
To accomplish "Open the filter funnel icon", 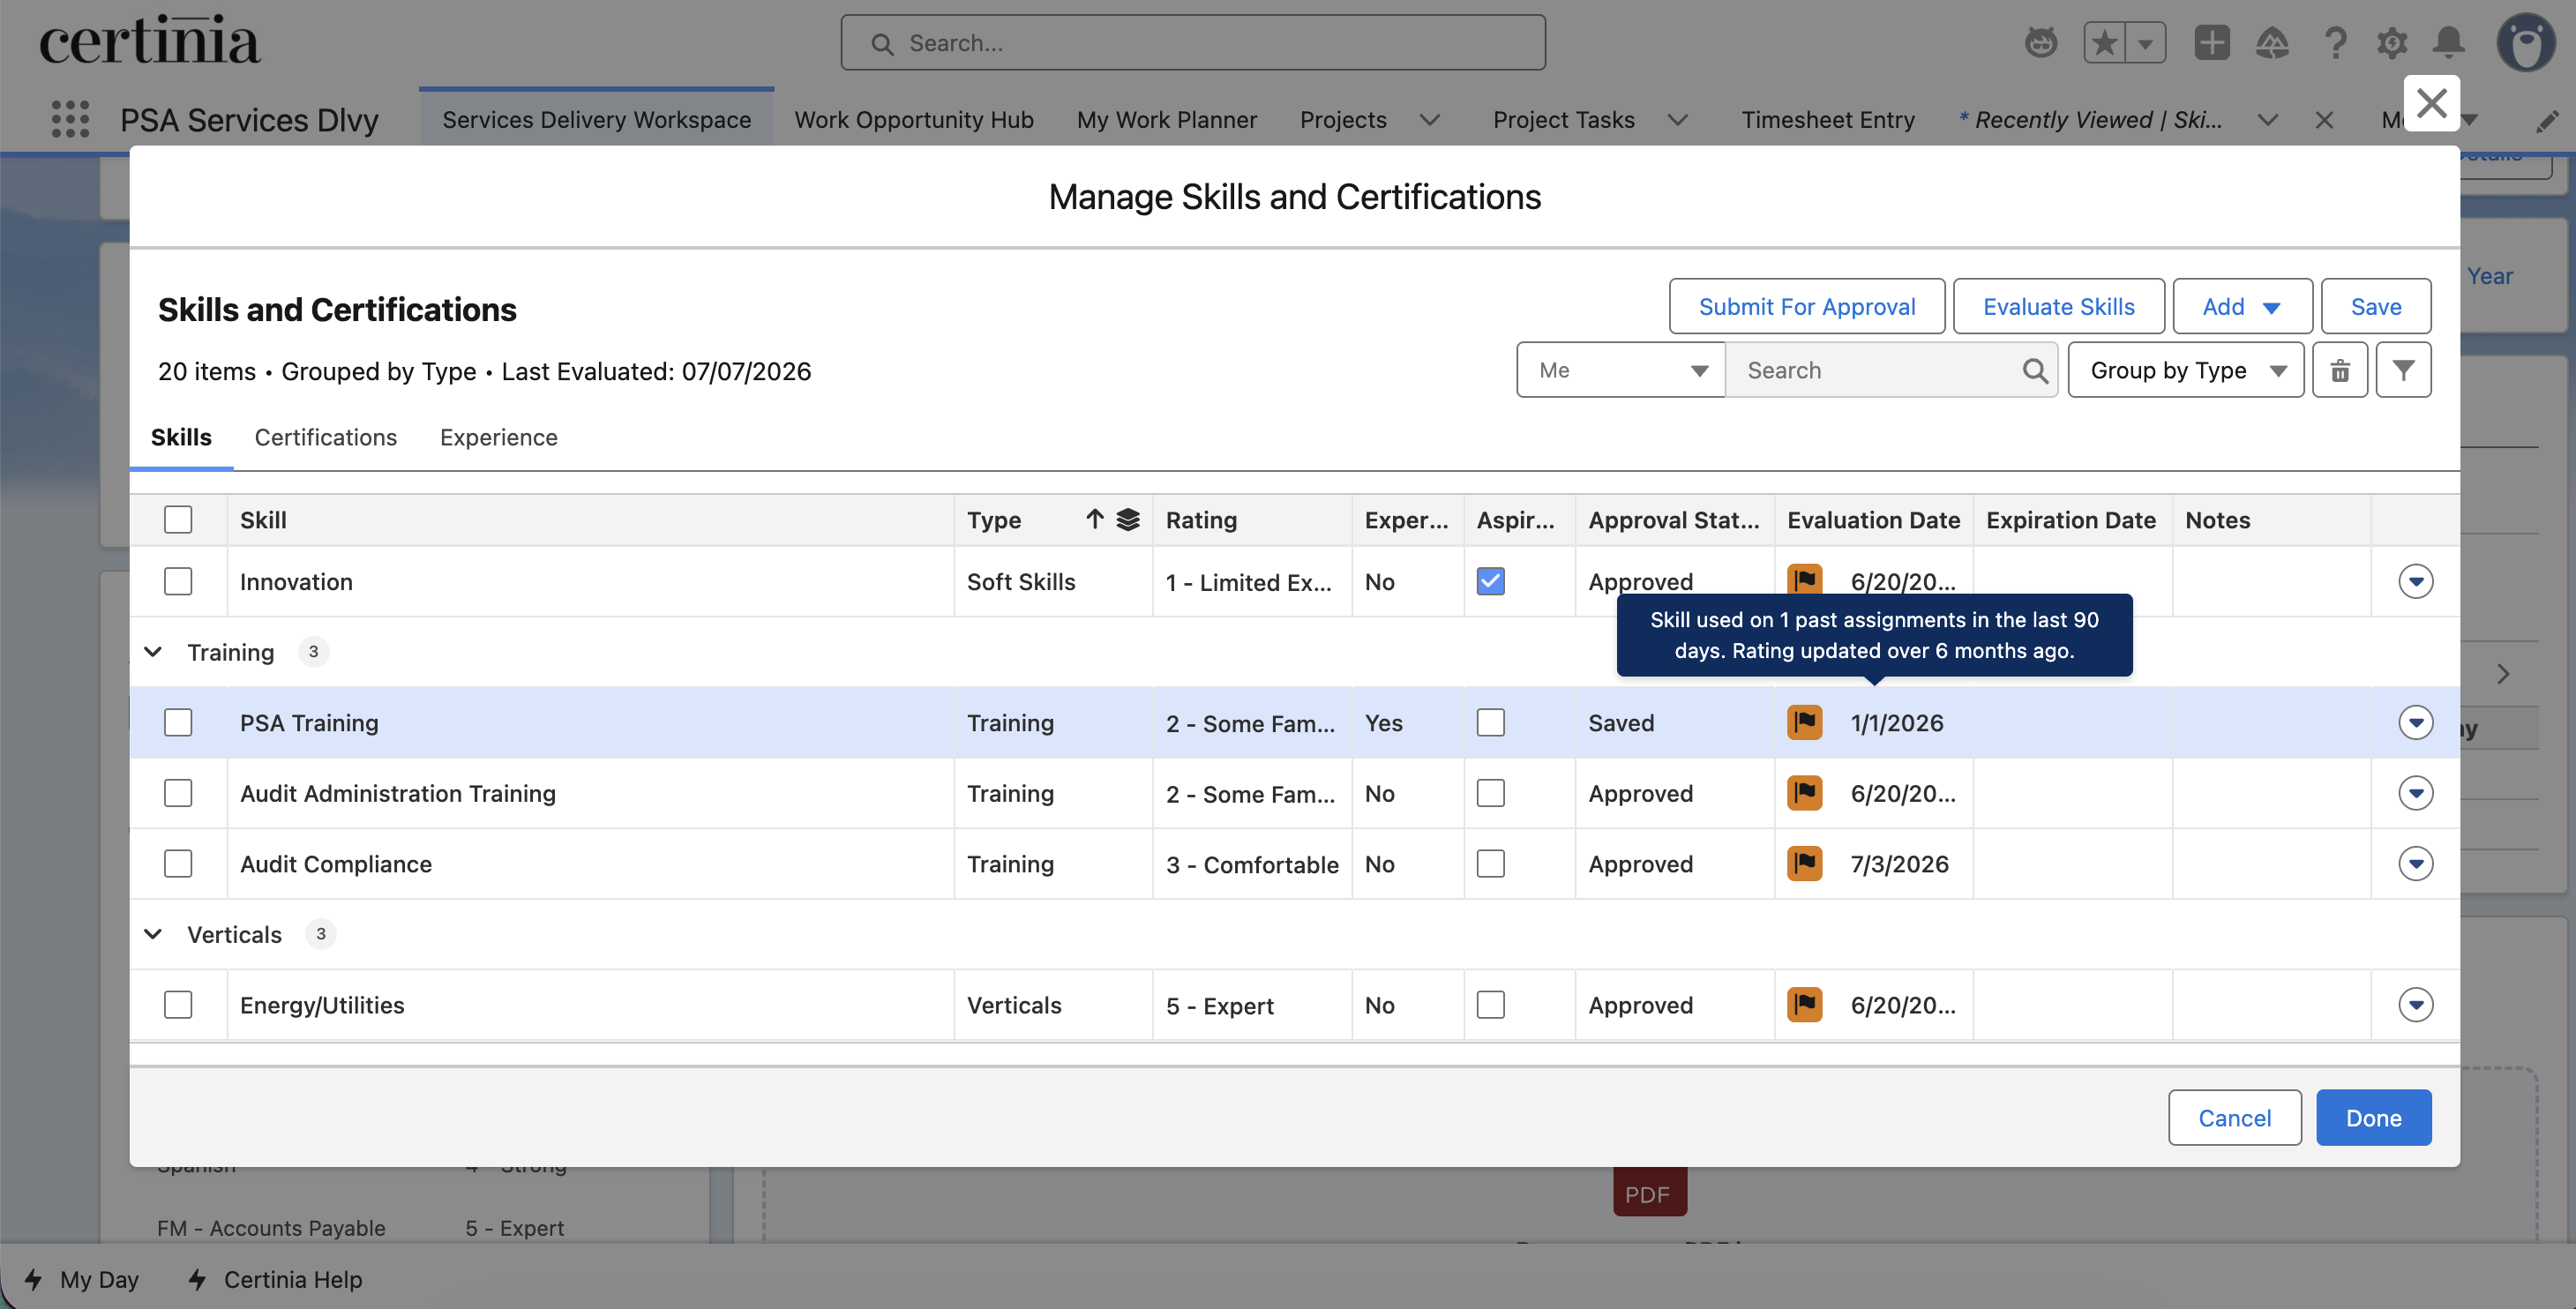I will click(x=2403, y=370).
